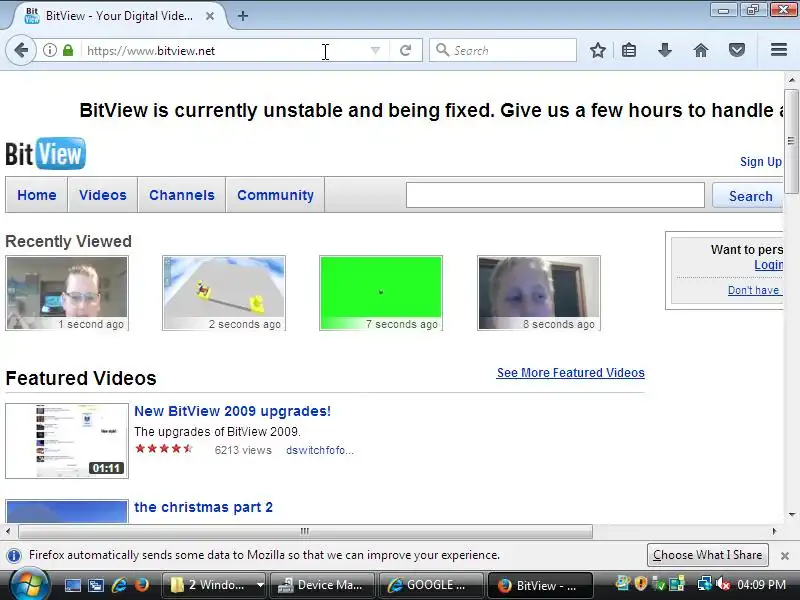Image resolution: width=800 pixels, height=600 pixels.
Task: Open uploader dswitchfofo... channel link
Action: (x=320, y=450)
